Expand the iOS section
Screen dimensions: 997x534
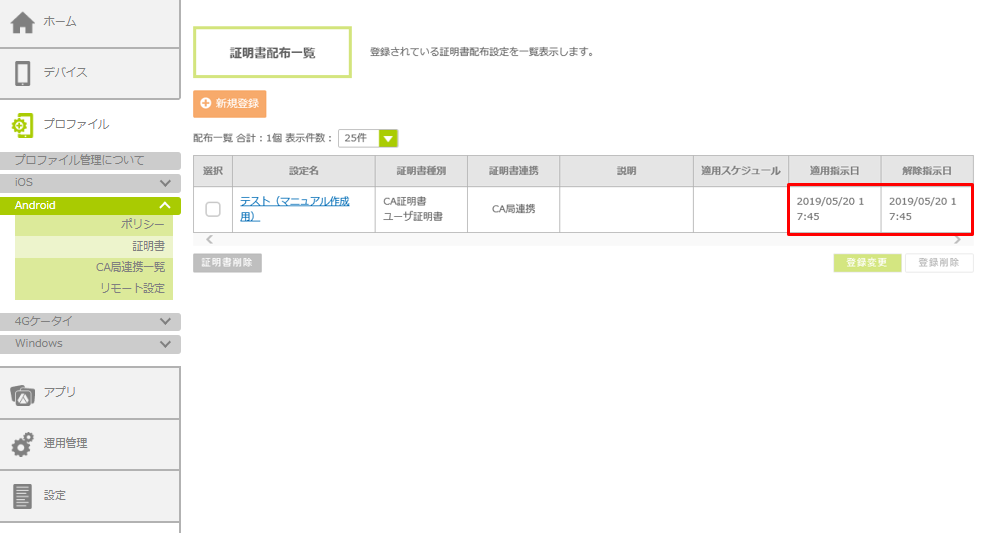coord(166,183)
